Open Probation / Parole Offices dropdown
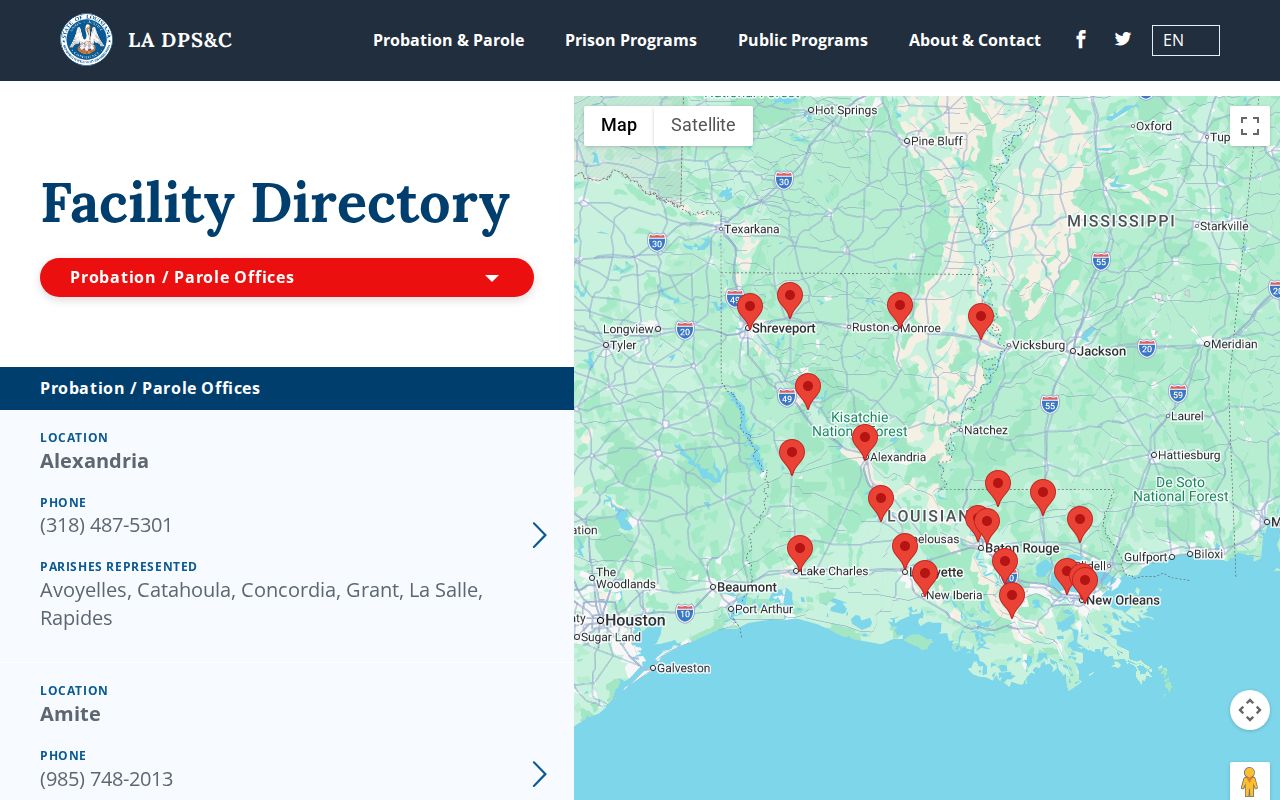1280x800 pixels. pos(287,277)
